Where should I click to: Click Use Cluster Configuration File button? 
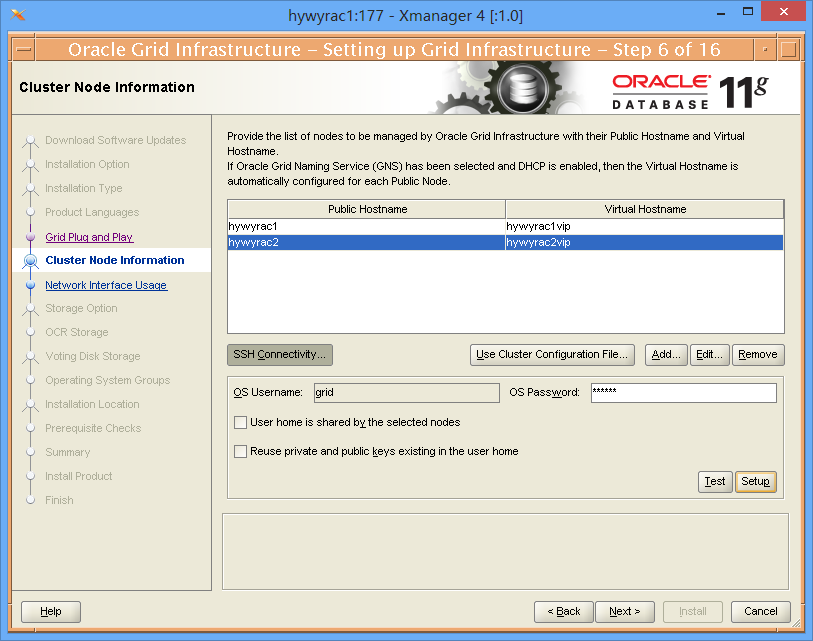click(x=552, y=355)
